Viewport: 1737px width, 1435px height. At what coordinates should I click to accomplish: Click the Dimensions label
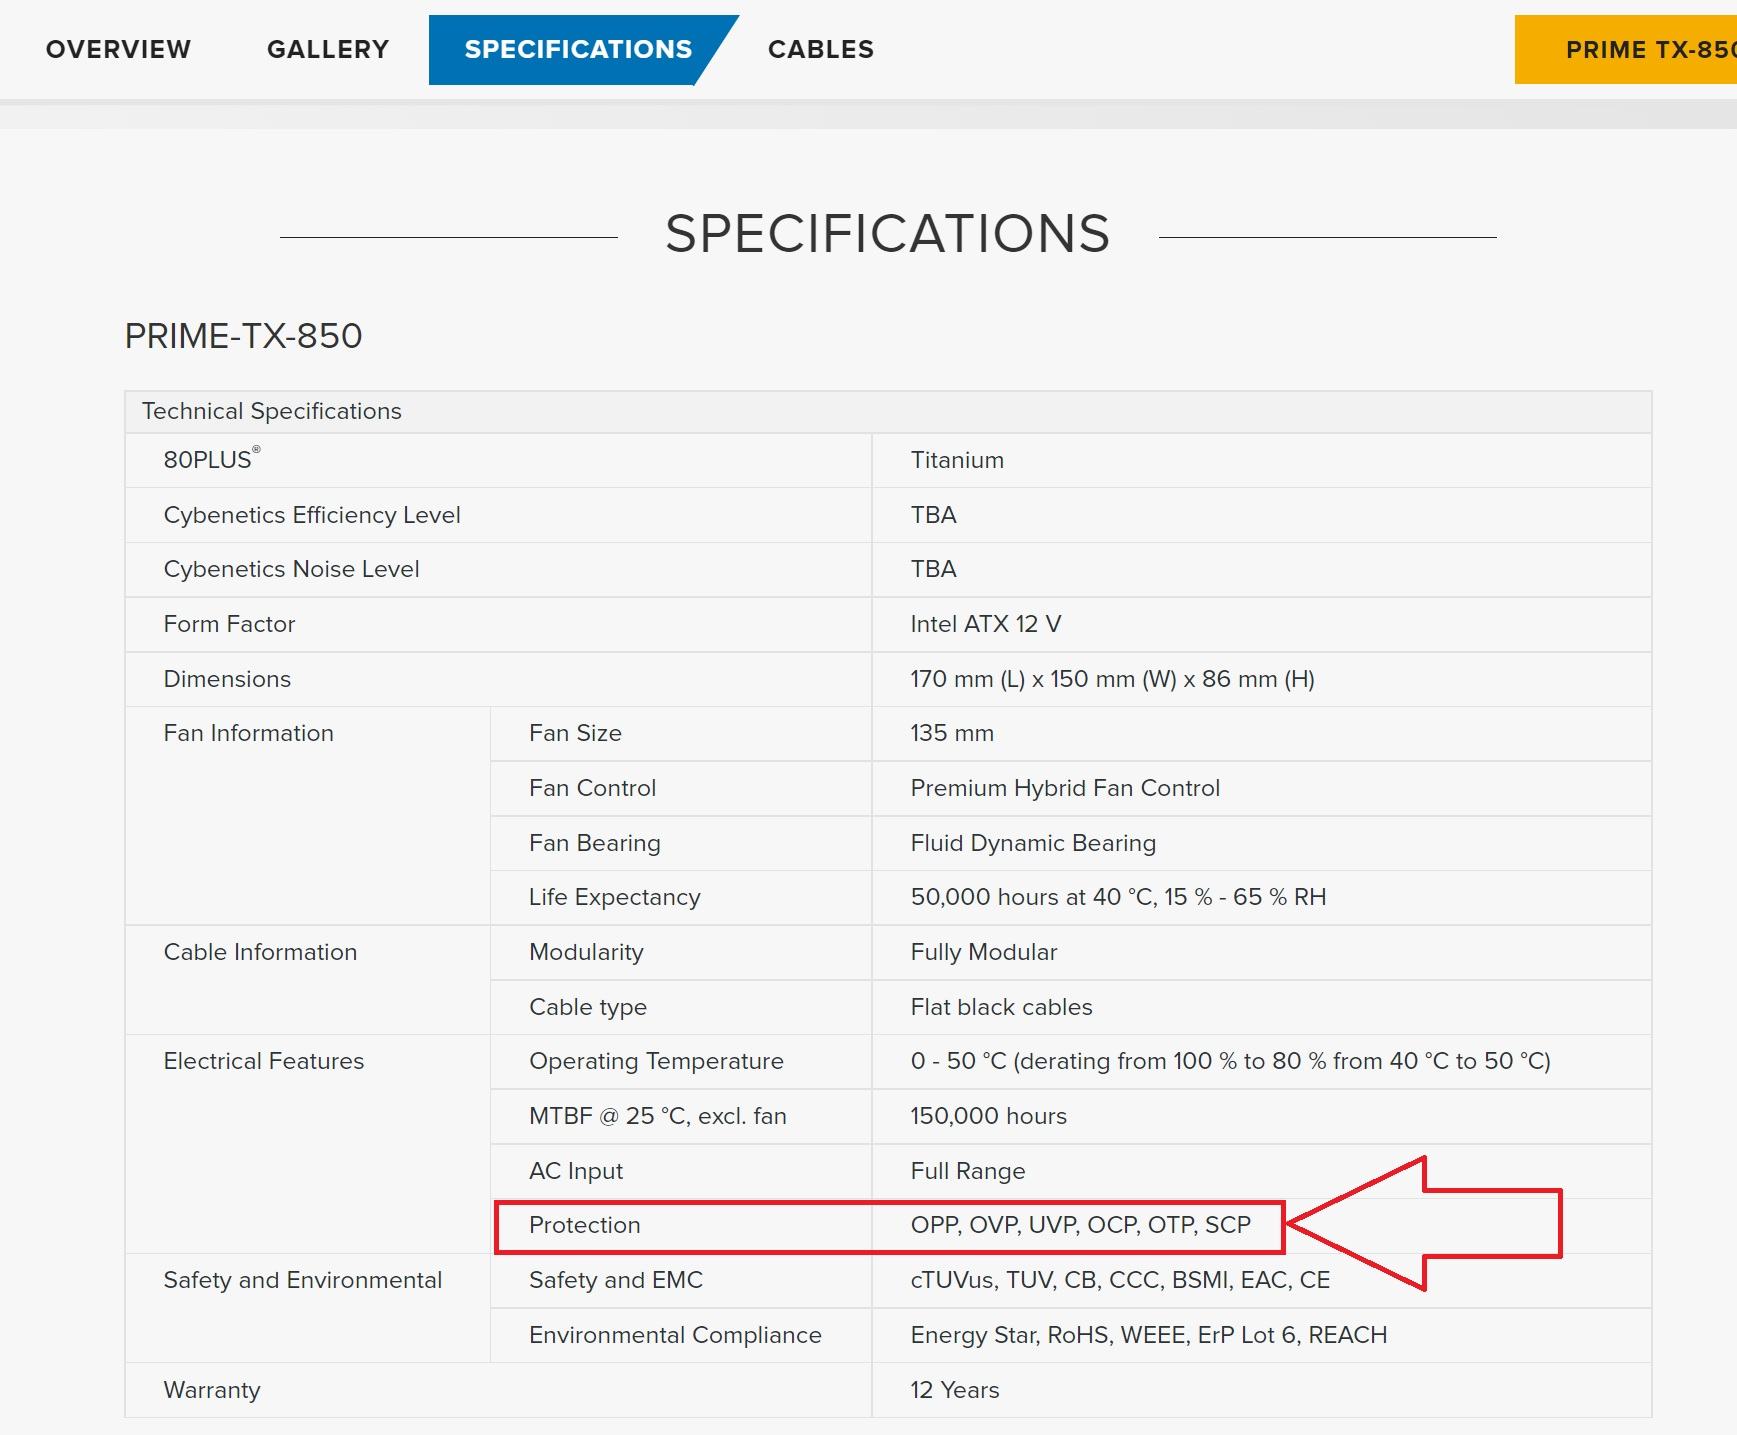coord(227,679)
